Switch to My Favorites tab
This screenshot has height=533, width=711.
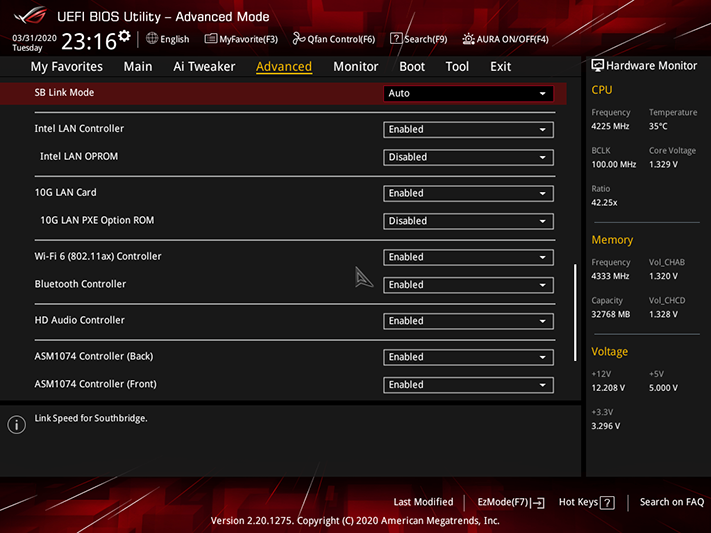[67, 67]
